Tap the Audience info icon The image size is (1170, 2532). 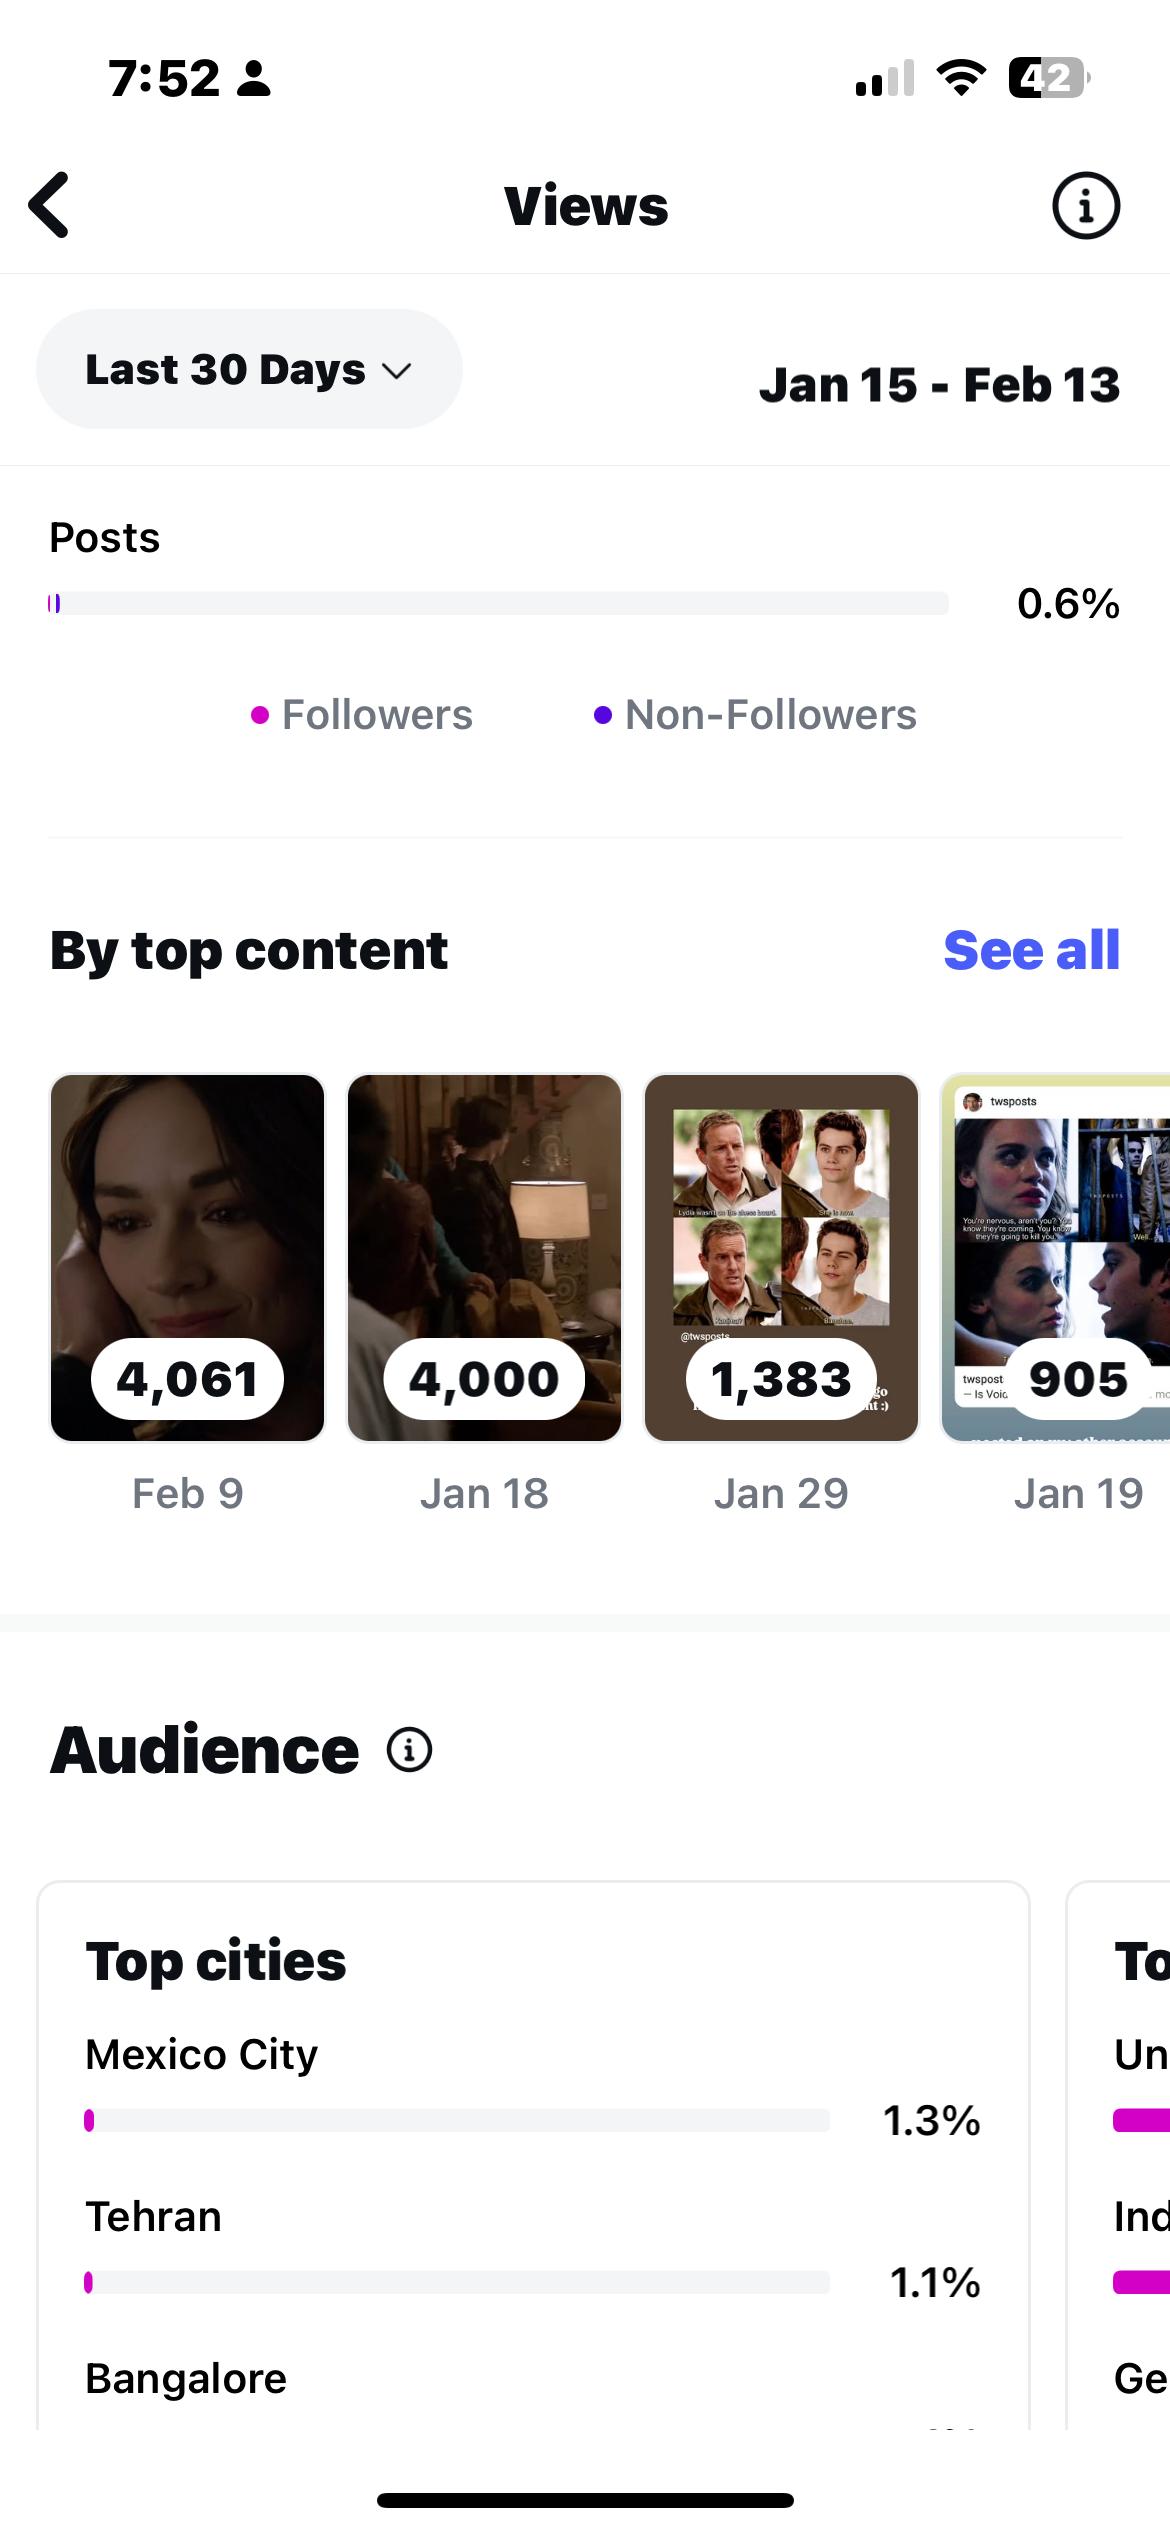point(409,1750)
